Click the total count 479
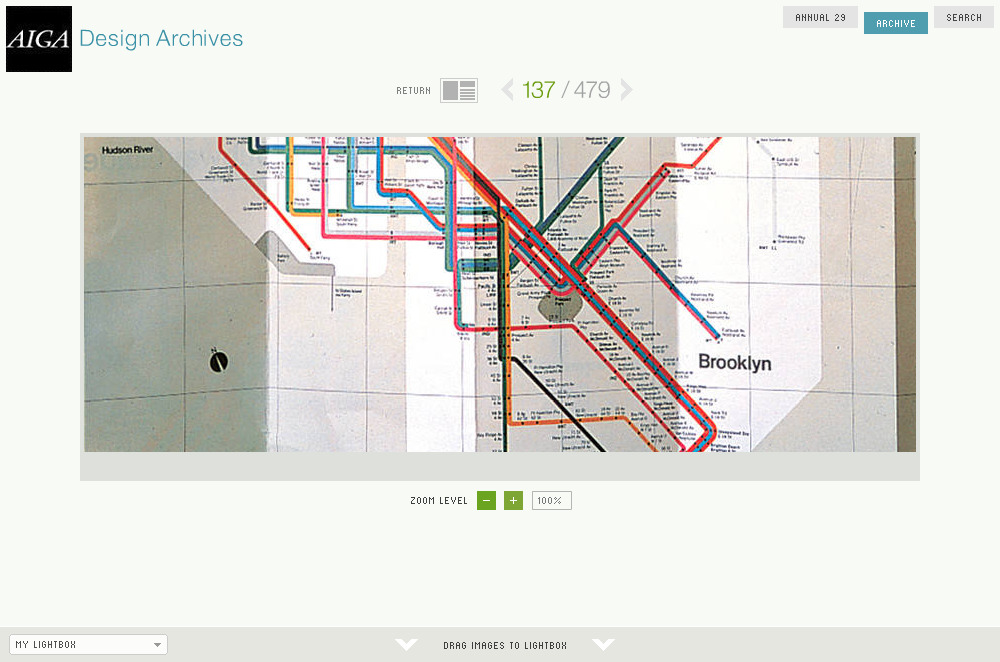The height and width of the screenshot is (662, 1000). pos(592,90)
